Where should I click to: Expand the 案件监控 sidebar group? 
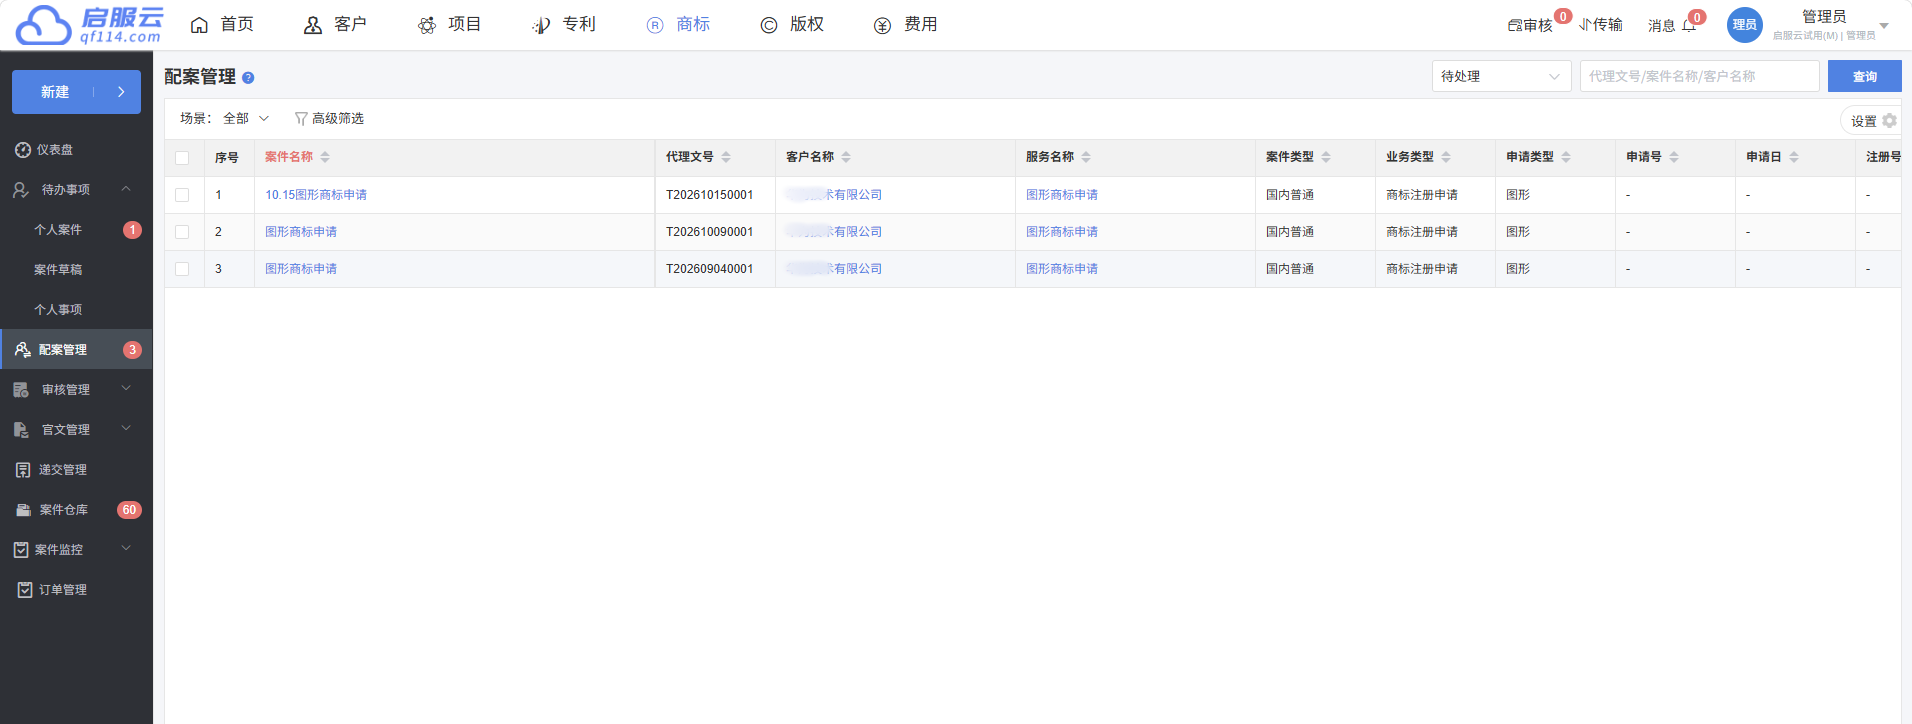coord(126,549)
